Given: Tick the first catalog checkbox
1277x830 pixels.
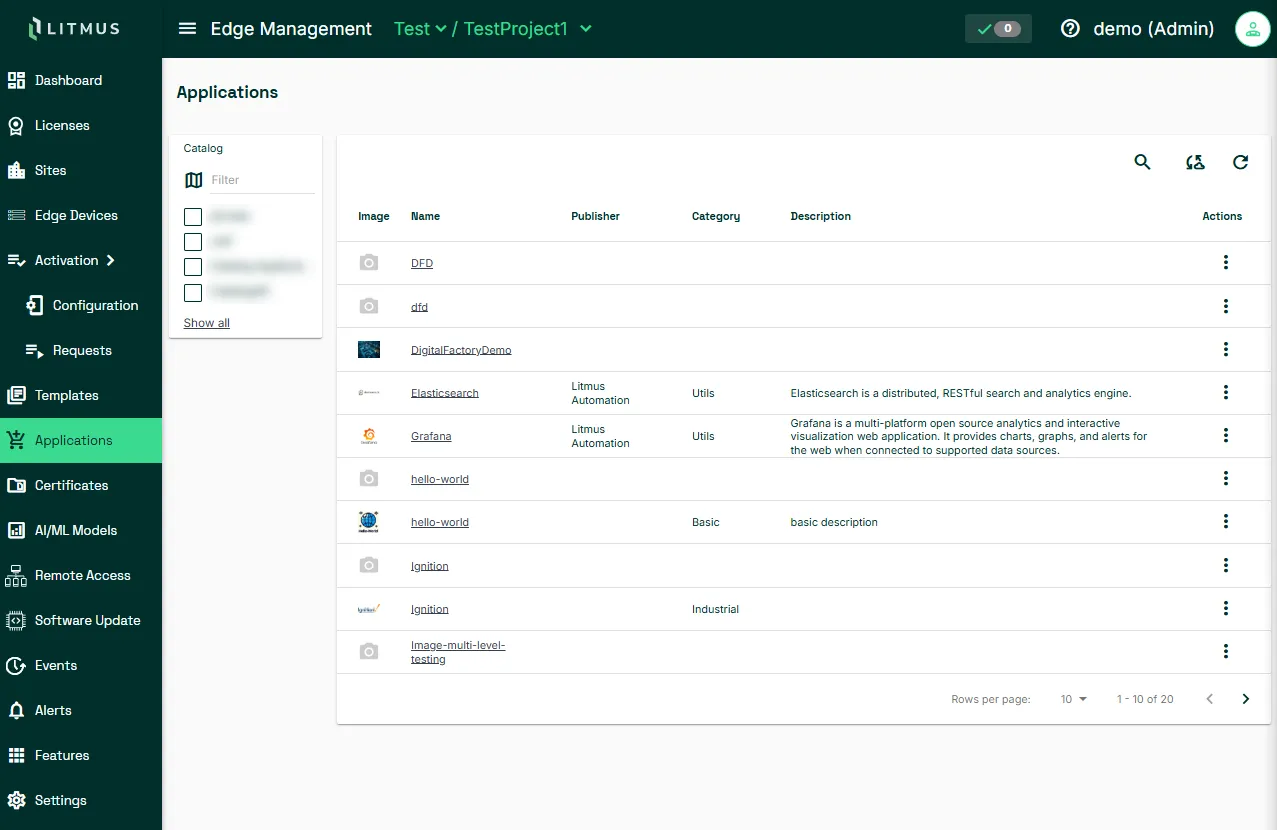Looking at the screenshot, I should [x=193, y=216].
